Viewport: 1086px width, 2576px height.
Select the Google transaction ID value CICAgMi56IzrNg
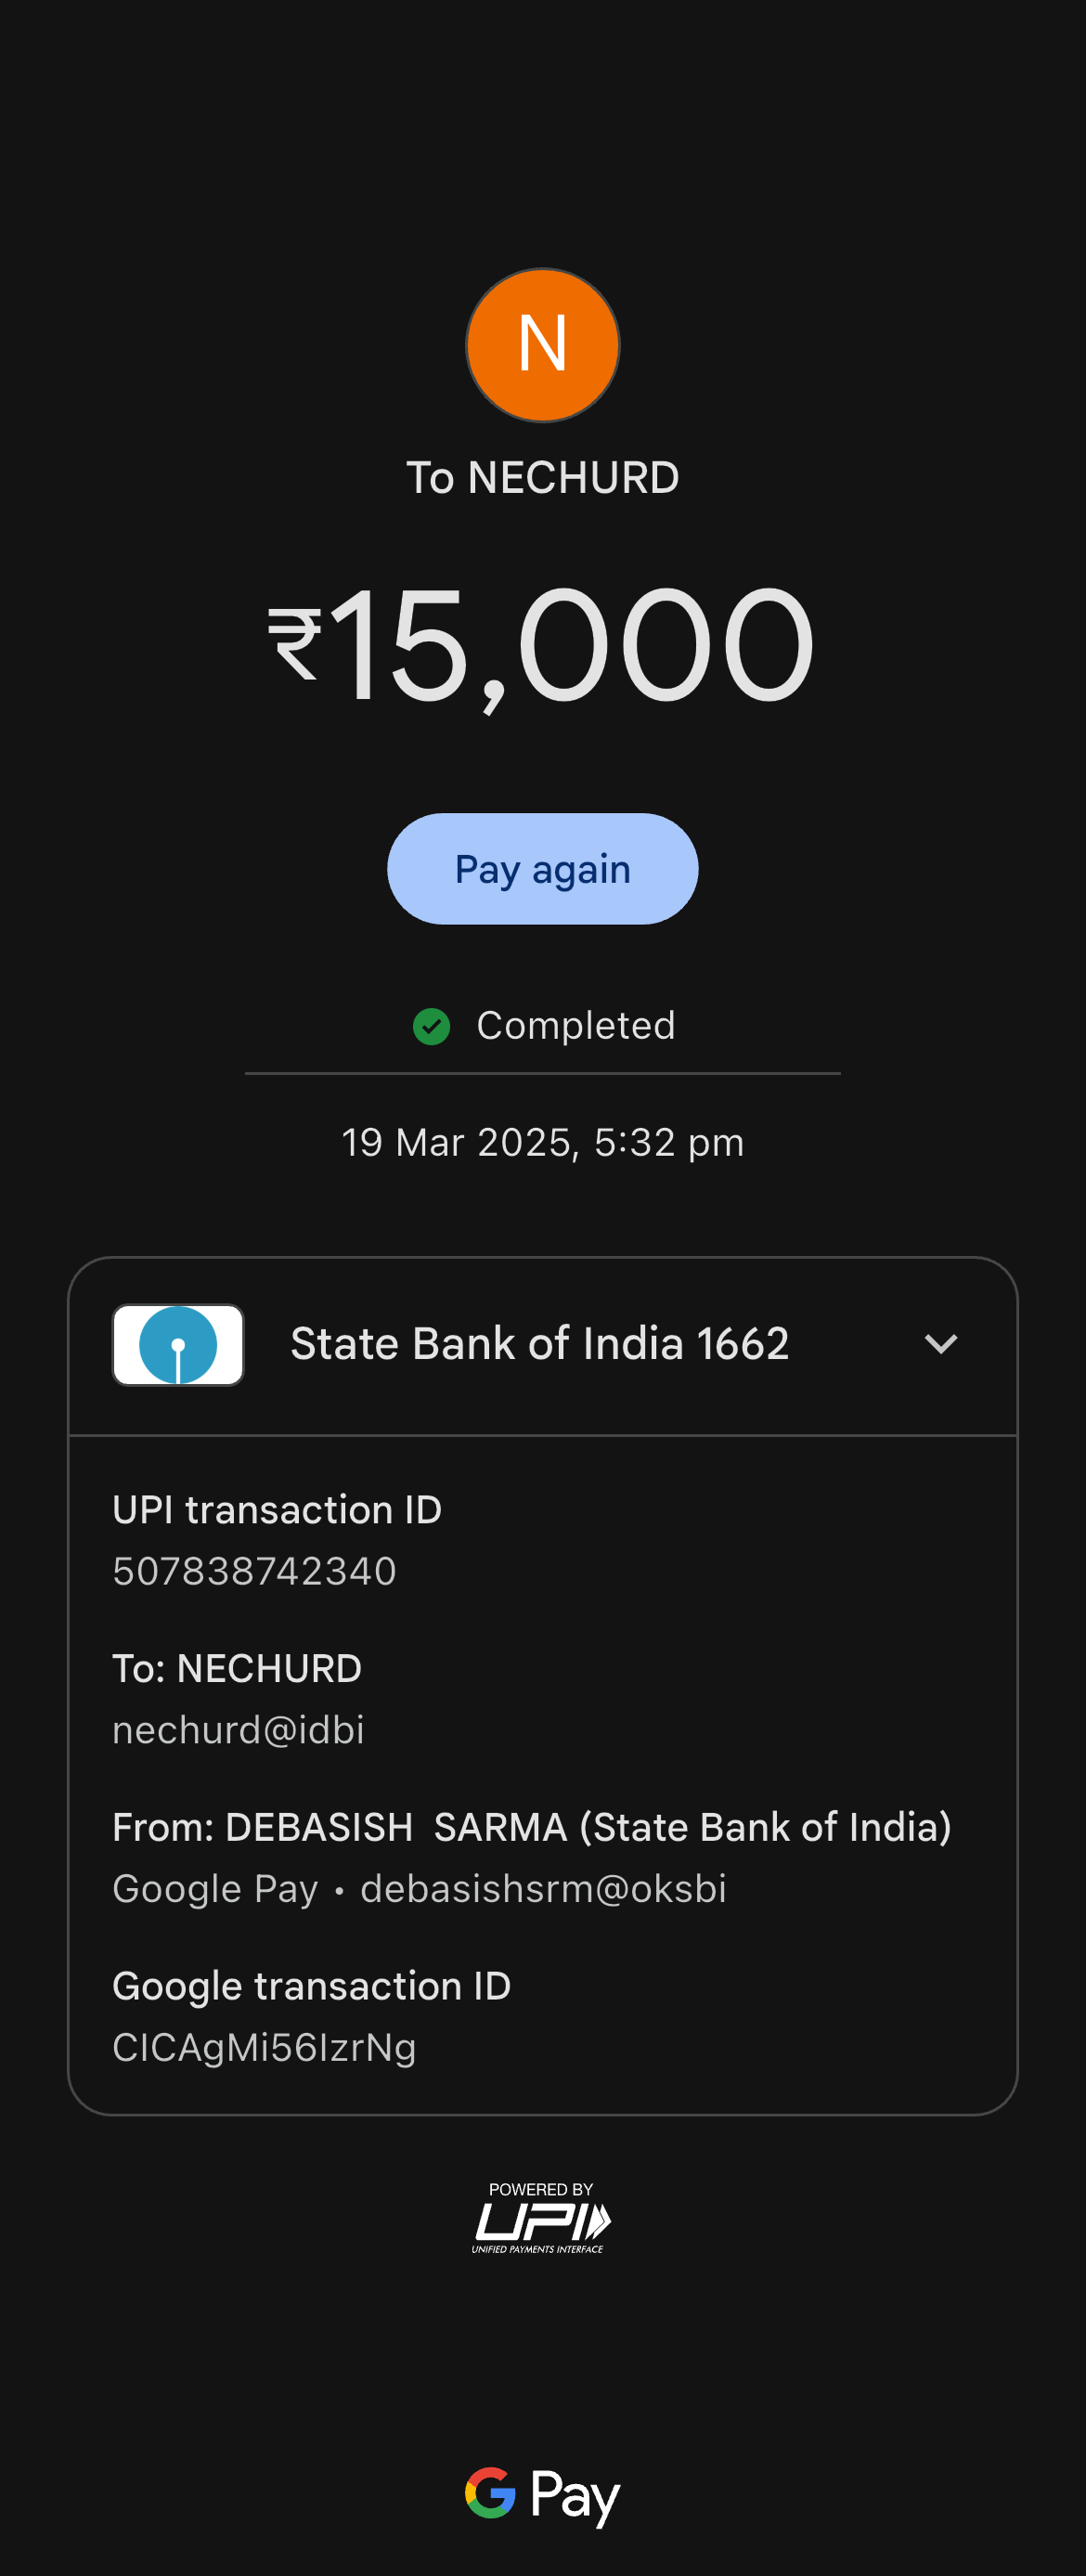pyautogui.click(x=264, y=2047)
